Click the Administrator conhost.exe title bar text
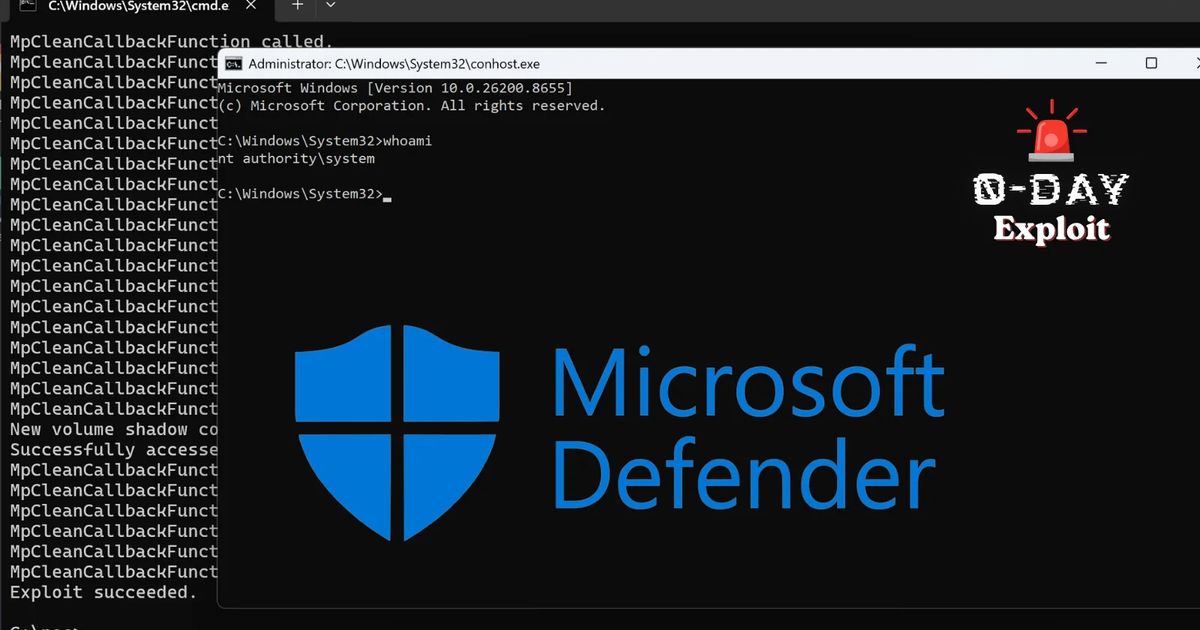The height and width of the screenshot is (630, 1200). coord(394,64)
